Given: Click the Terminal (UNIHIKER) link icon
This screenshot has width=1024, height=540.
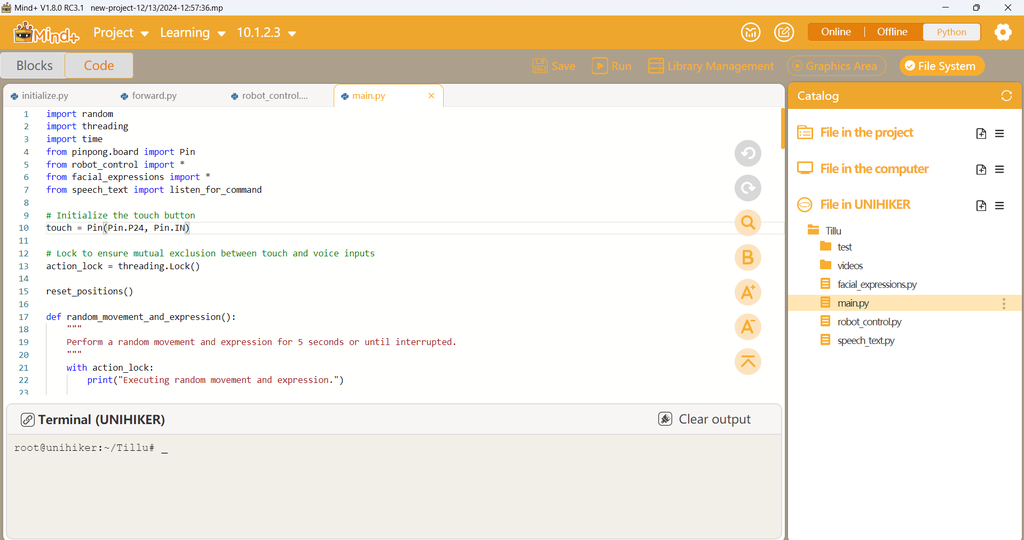Looking at the screenshot, I should pos(27,420).
